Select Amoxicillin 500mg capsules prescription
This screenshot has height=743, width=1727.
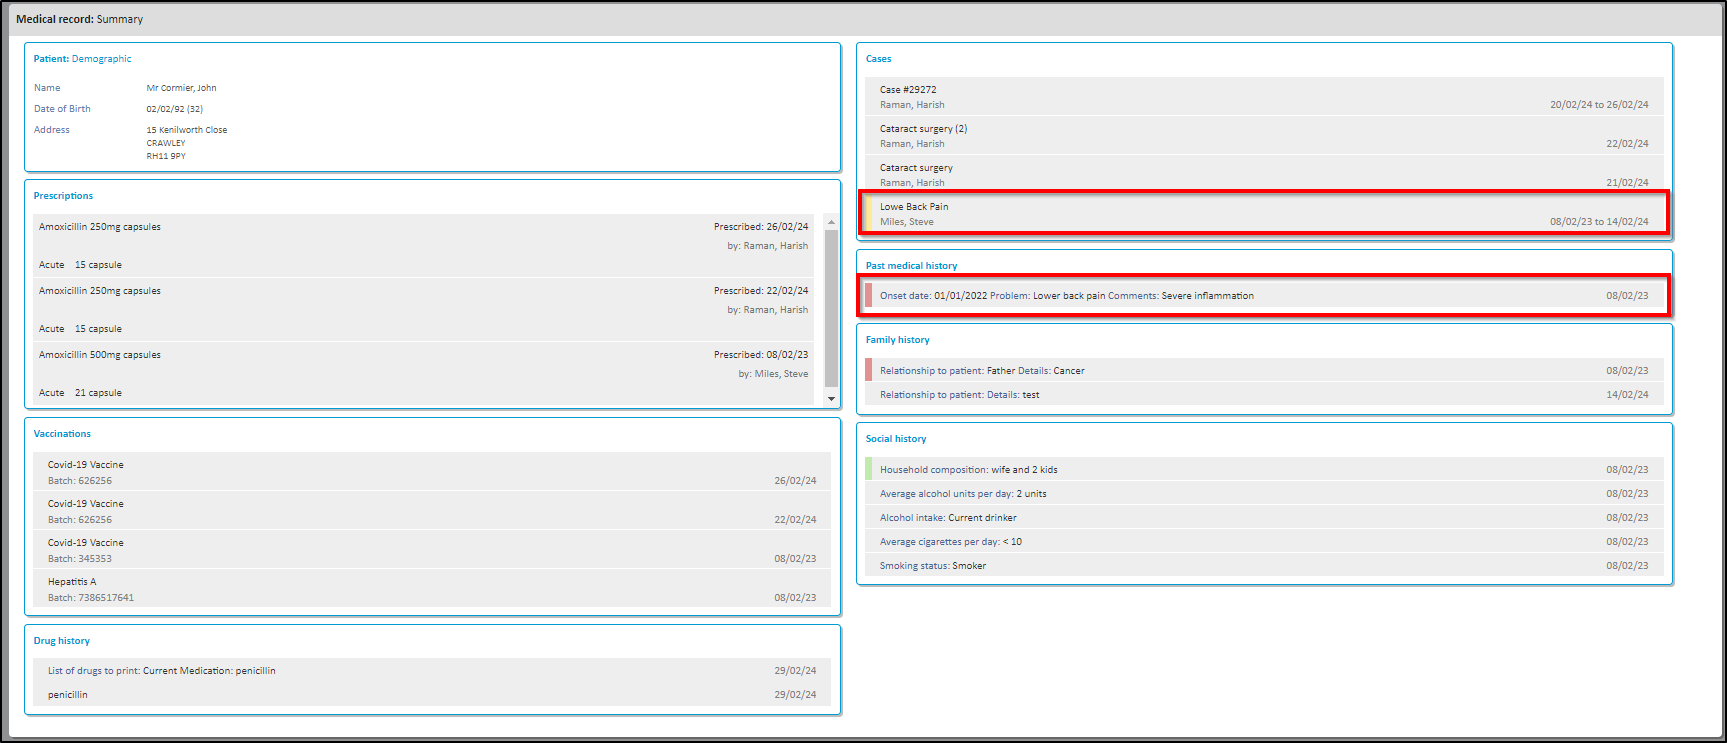100,355
